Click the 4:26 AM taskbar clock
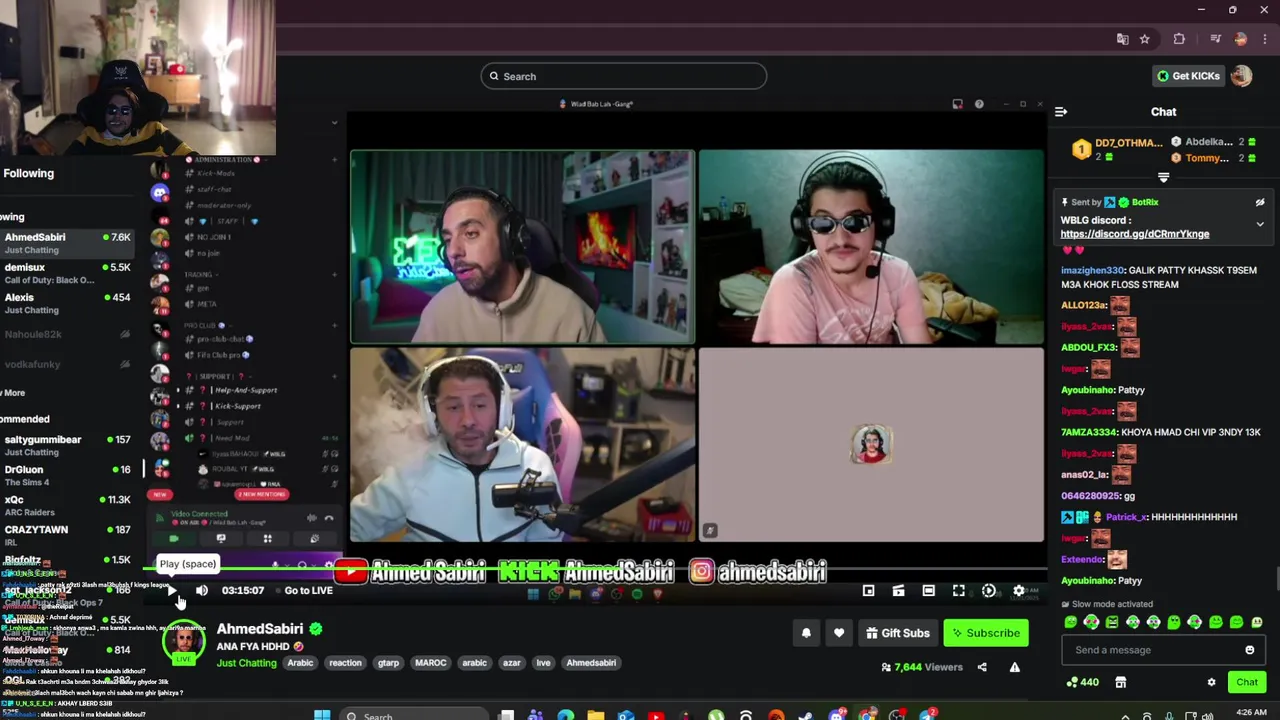 click(1251, 712)
